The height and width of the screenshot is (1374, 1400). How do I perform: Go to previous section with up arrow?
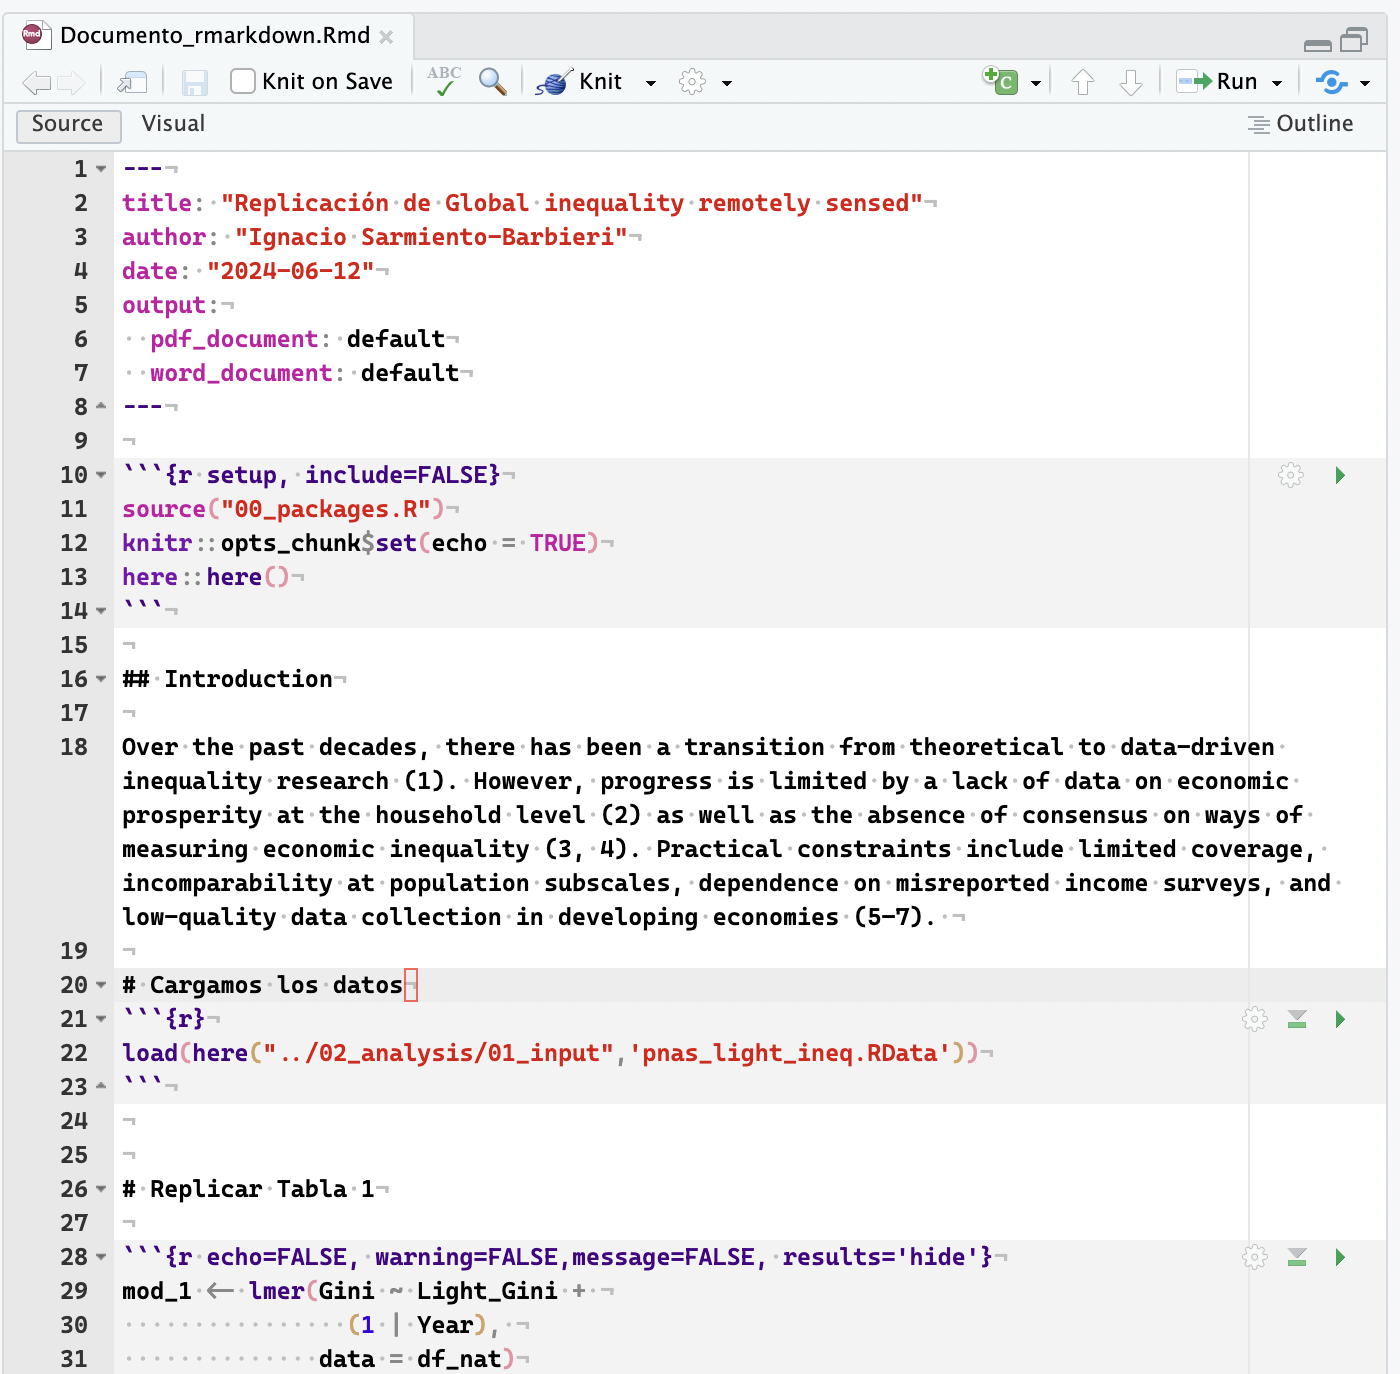(1082, 82)
